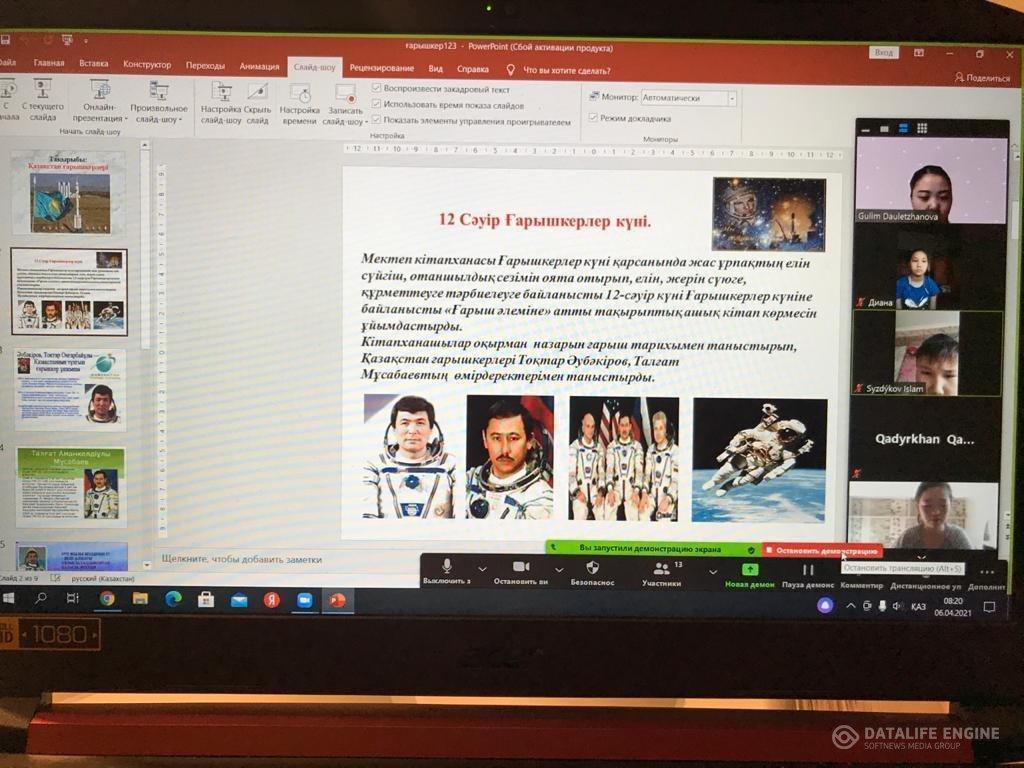Screen dimensions: 1024x768
Task: Click the green New Share icon
Action: pos(749,569)
